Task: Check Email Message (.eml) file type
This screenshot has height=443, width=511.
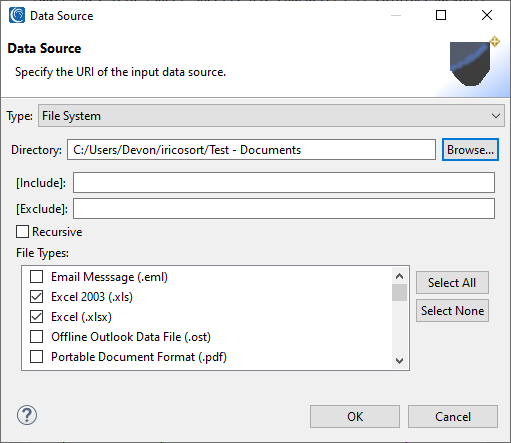Action: [36, 277]
